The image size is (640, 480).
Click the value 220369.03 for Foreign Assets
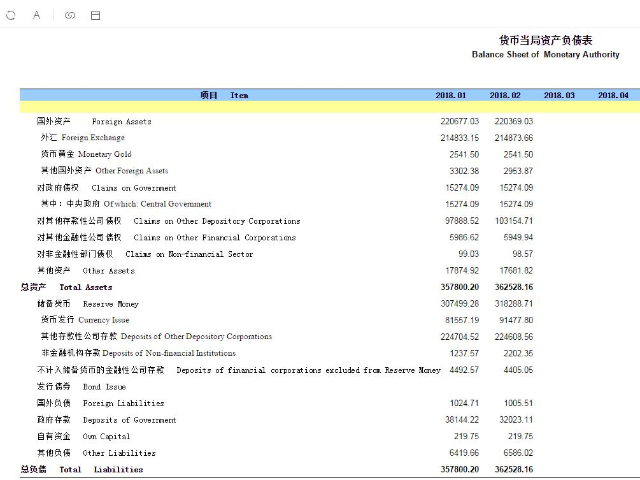514,121
